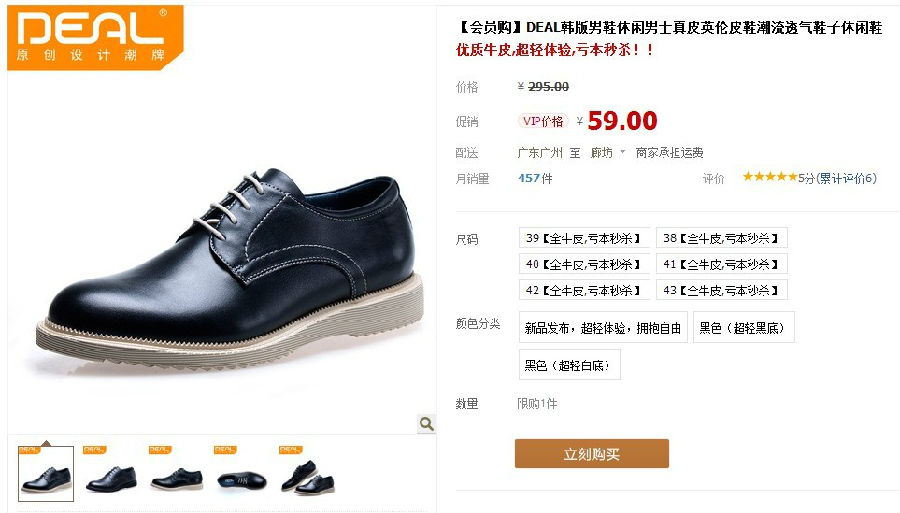
Task: Select the fourth thumbnail showing top view
Action: tap(242, 473)
